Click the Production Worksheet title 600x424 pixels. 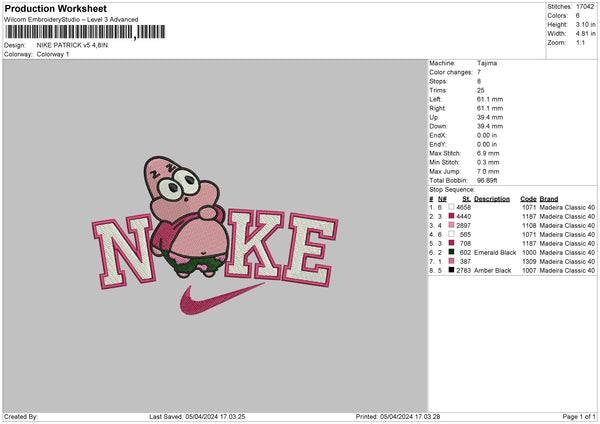(x=55, y=8)
